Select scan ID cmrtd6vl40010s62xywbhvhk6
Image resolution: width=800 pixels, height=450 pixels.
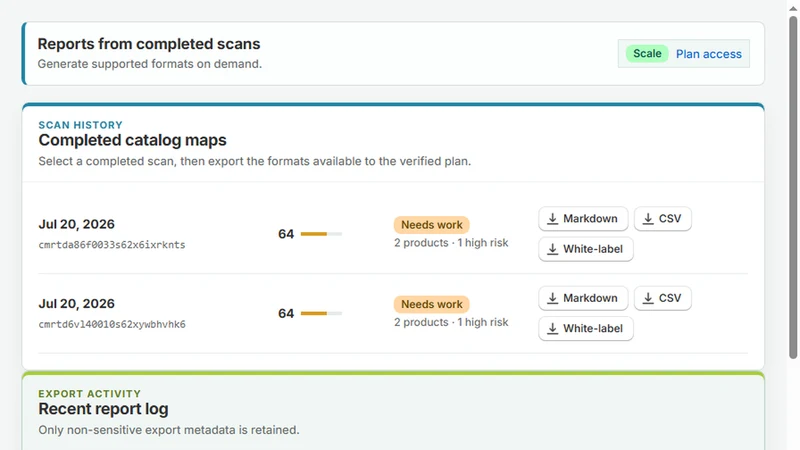(x=112, y=324)
